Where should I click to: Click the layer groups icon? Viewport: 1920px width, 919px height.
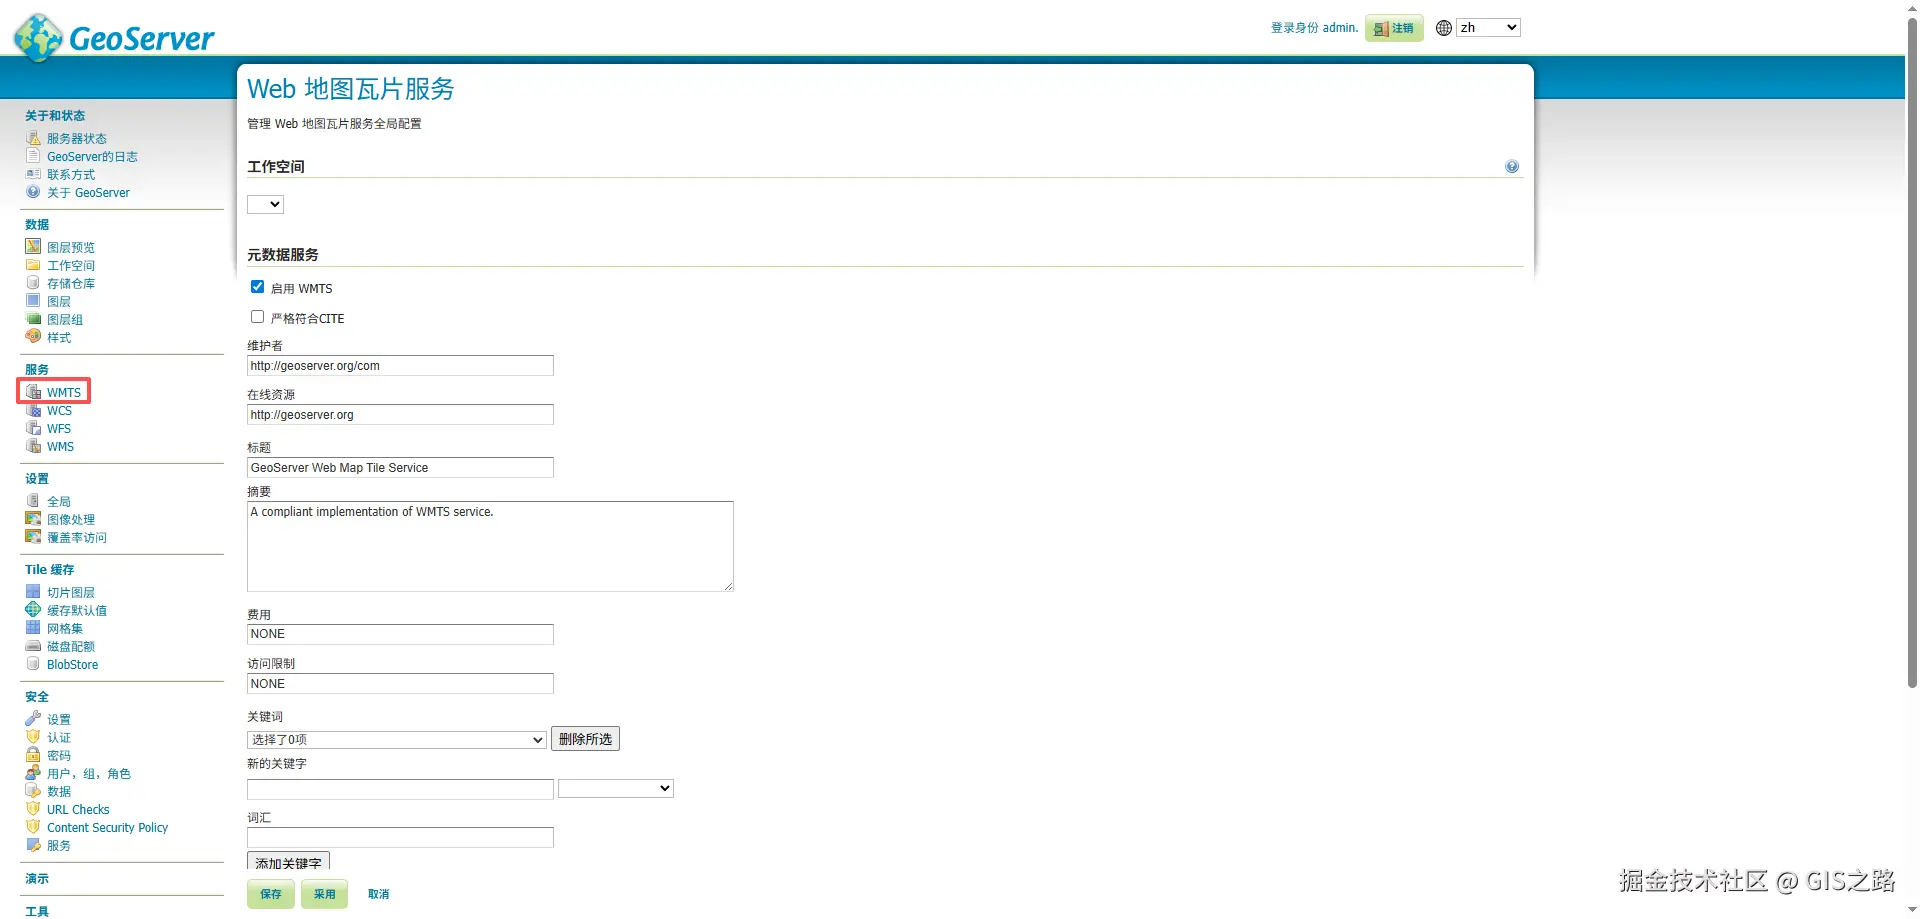tap(33, 319)
